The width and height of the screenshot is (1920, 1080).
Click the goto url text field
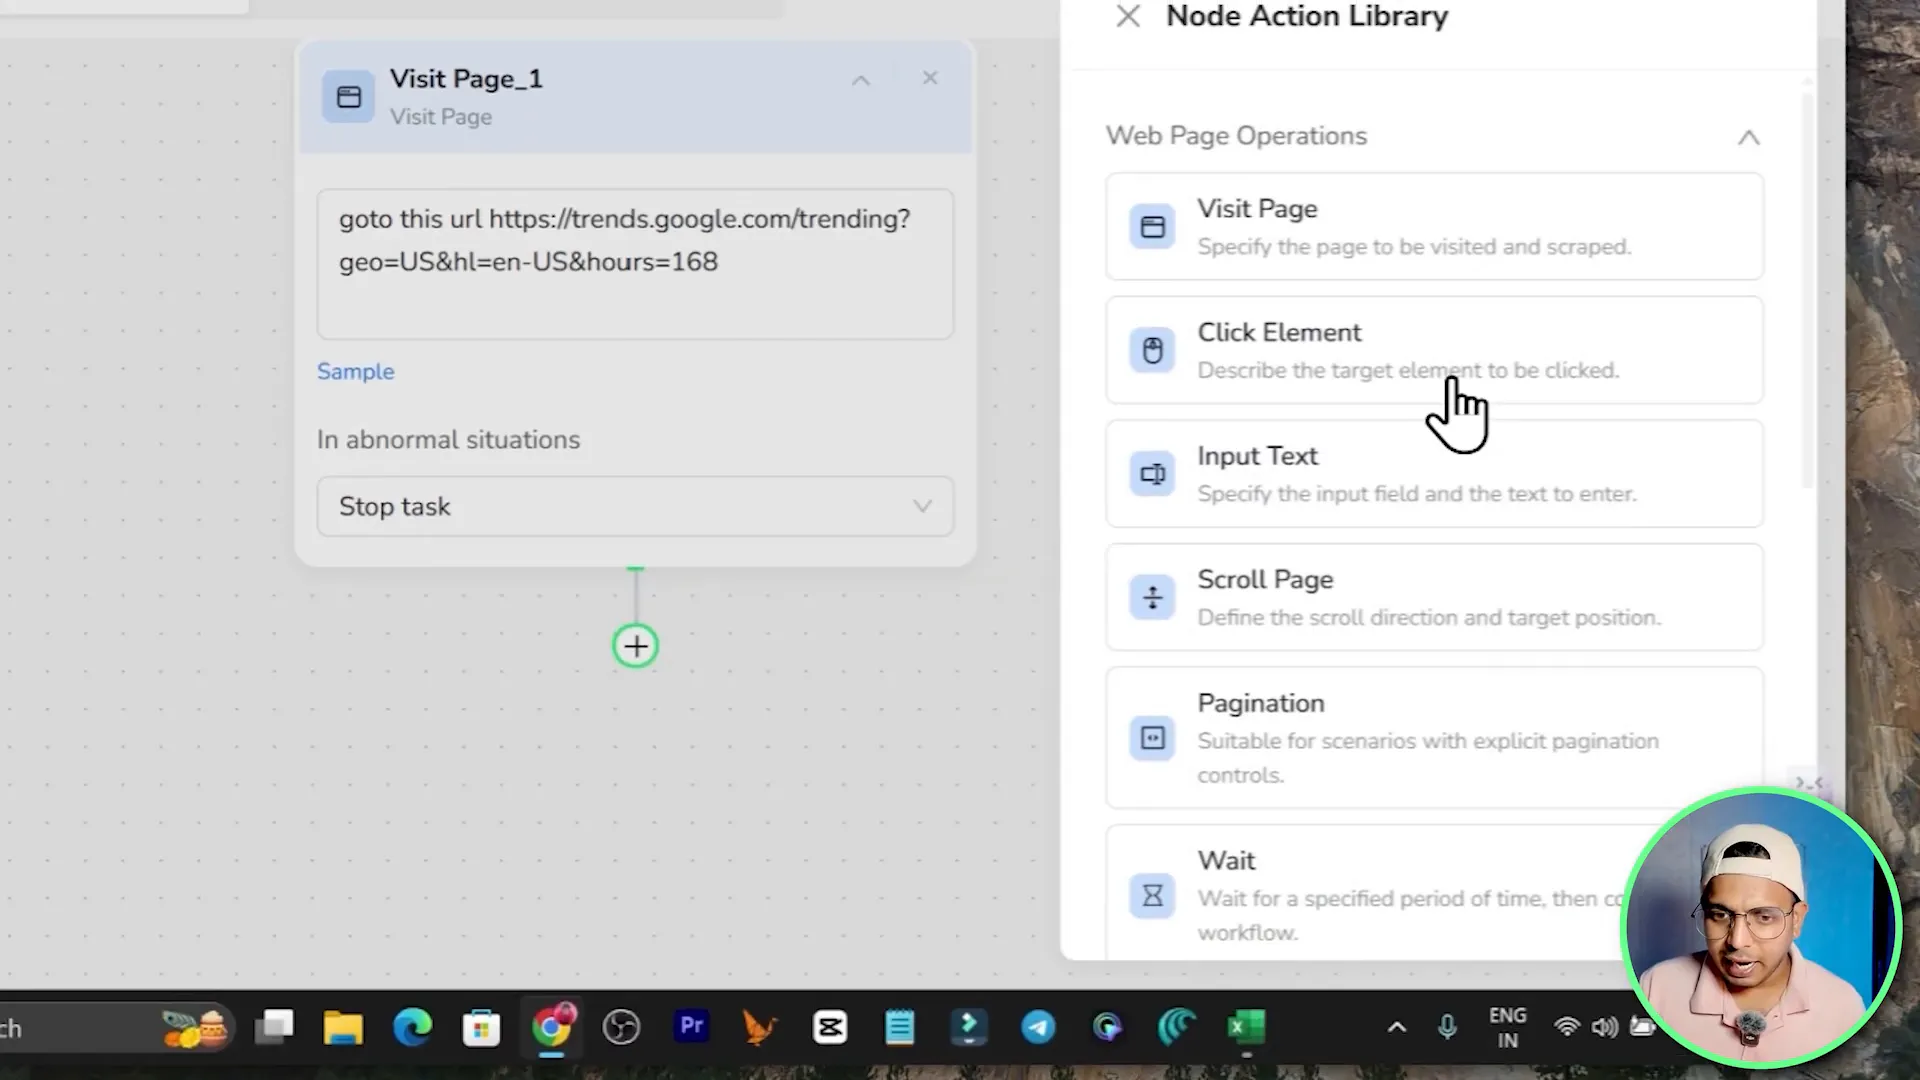pos(634,264)
